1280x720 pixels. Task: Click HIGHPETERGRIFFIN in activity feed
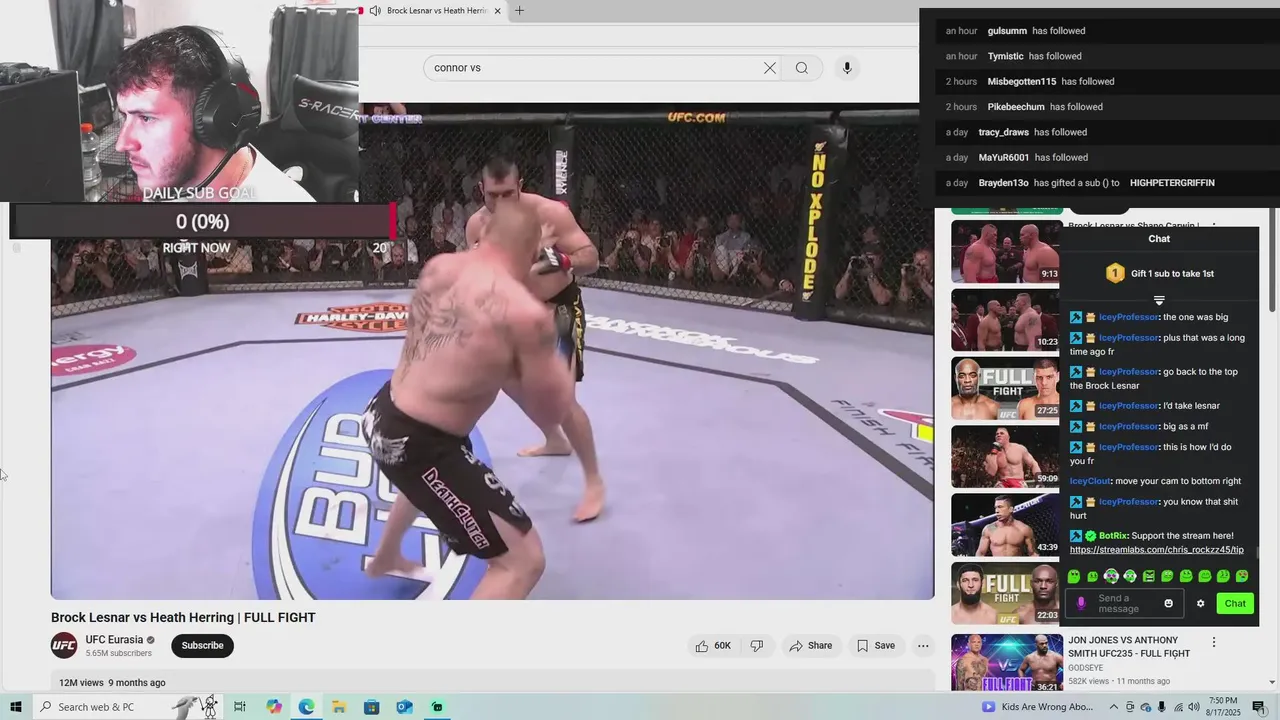[1172, 183]
